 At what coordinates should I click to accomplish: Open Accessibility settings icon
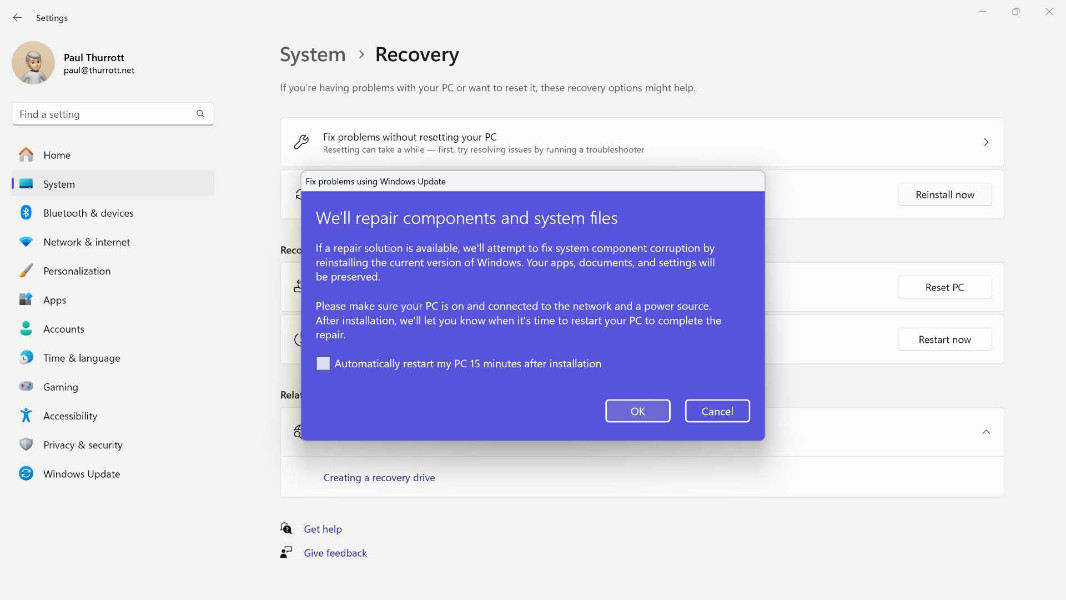point(26,416)
